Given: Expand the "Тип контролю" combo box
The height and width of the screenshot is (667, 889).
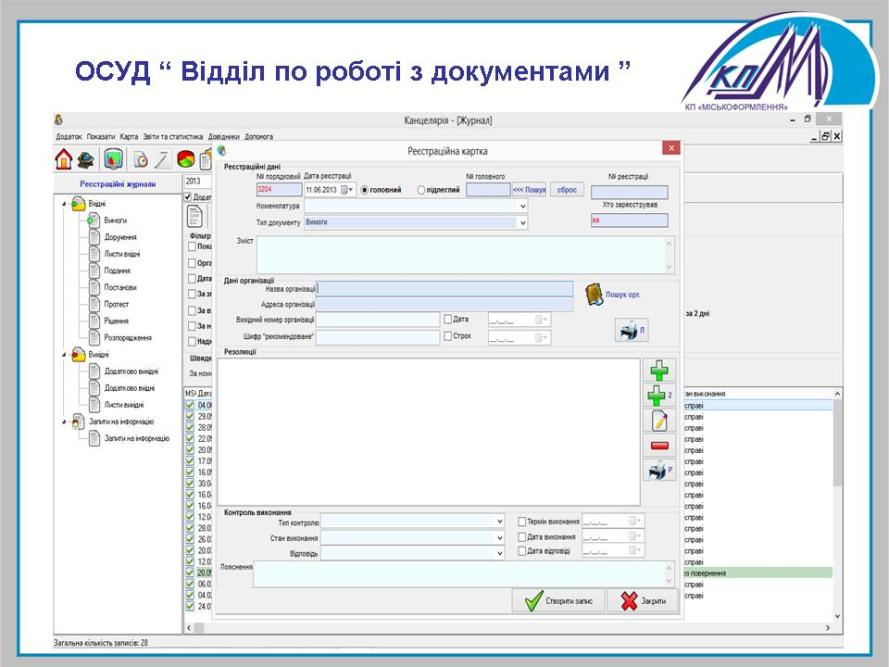Looking at the screenshot, I should coord(500,522).
